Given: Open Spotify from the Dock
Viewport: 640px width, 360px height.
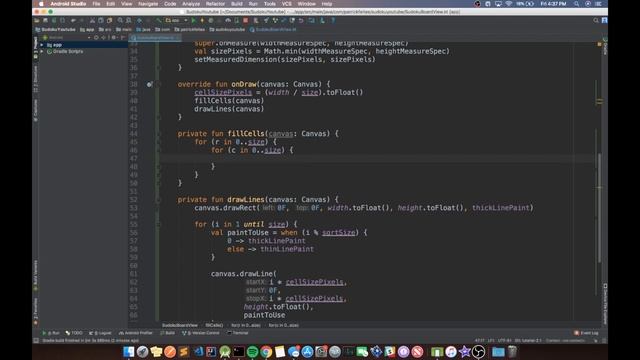Looking at the screenshot, I should (253, 351).
